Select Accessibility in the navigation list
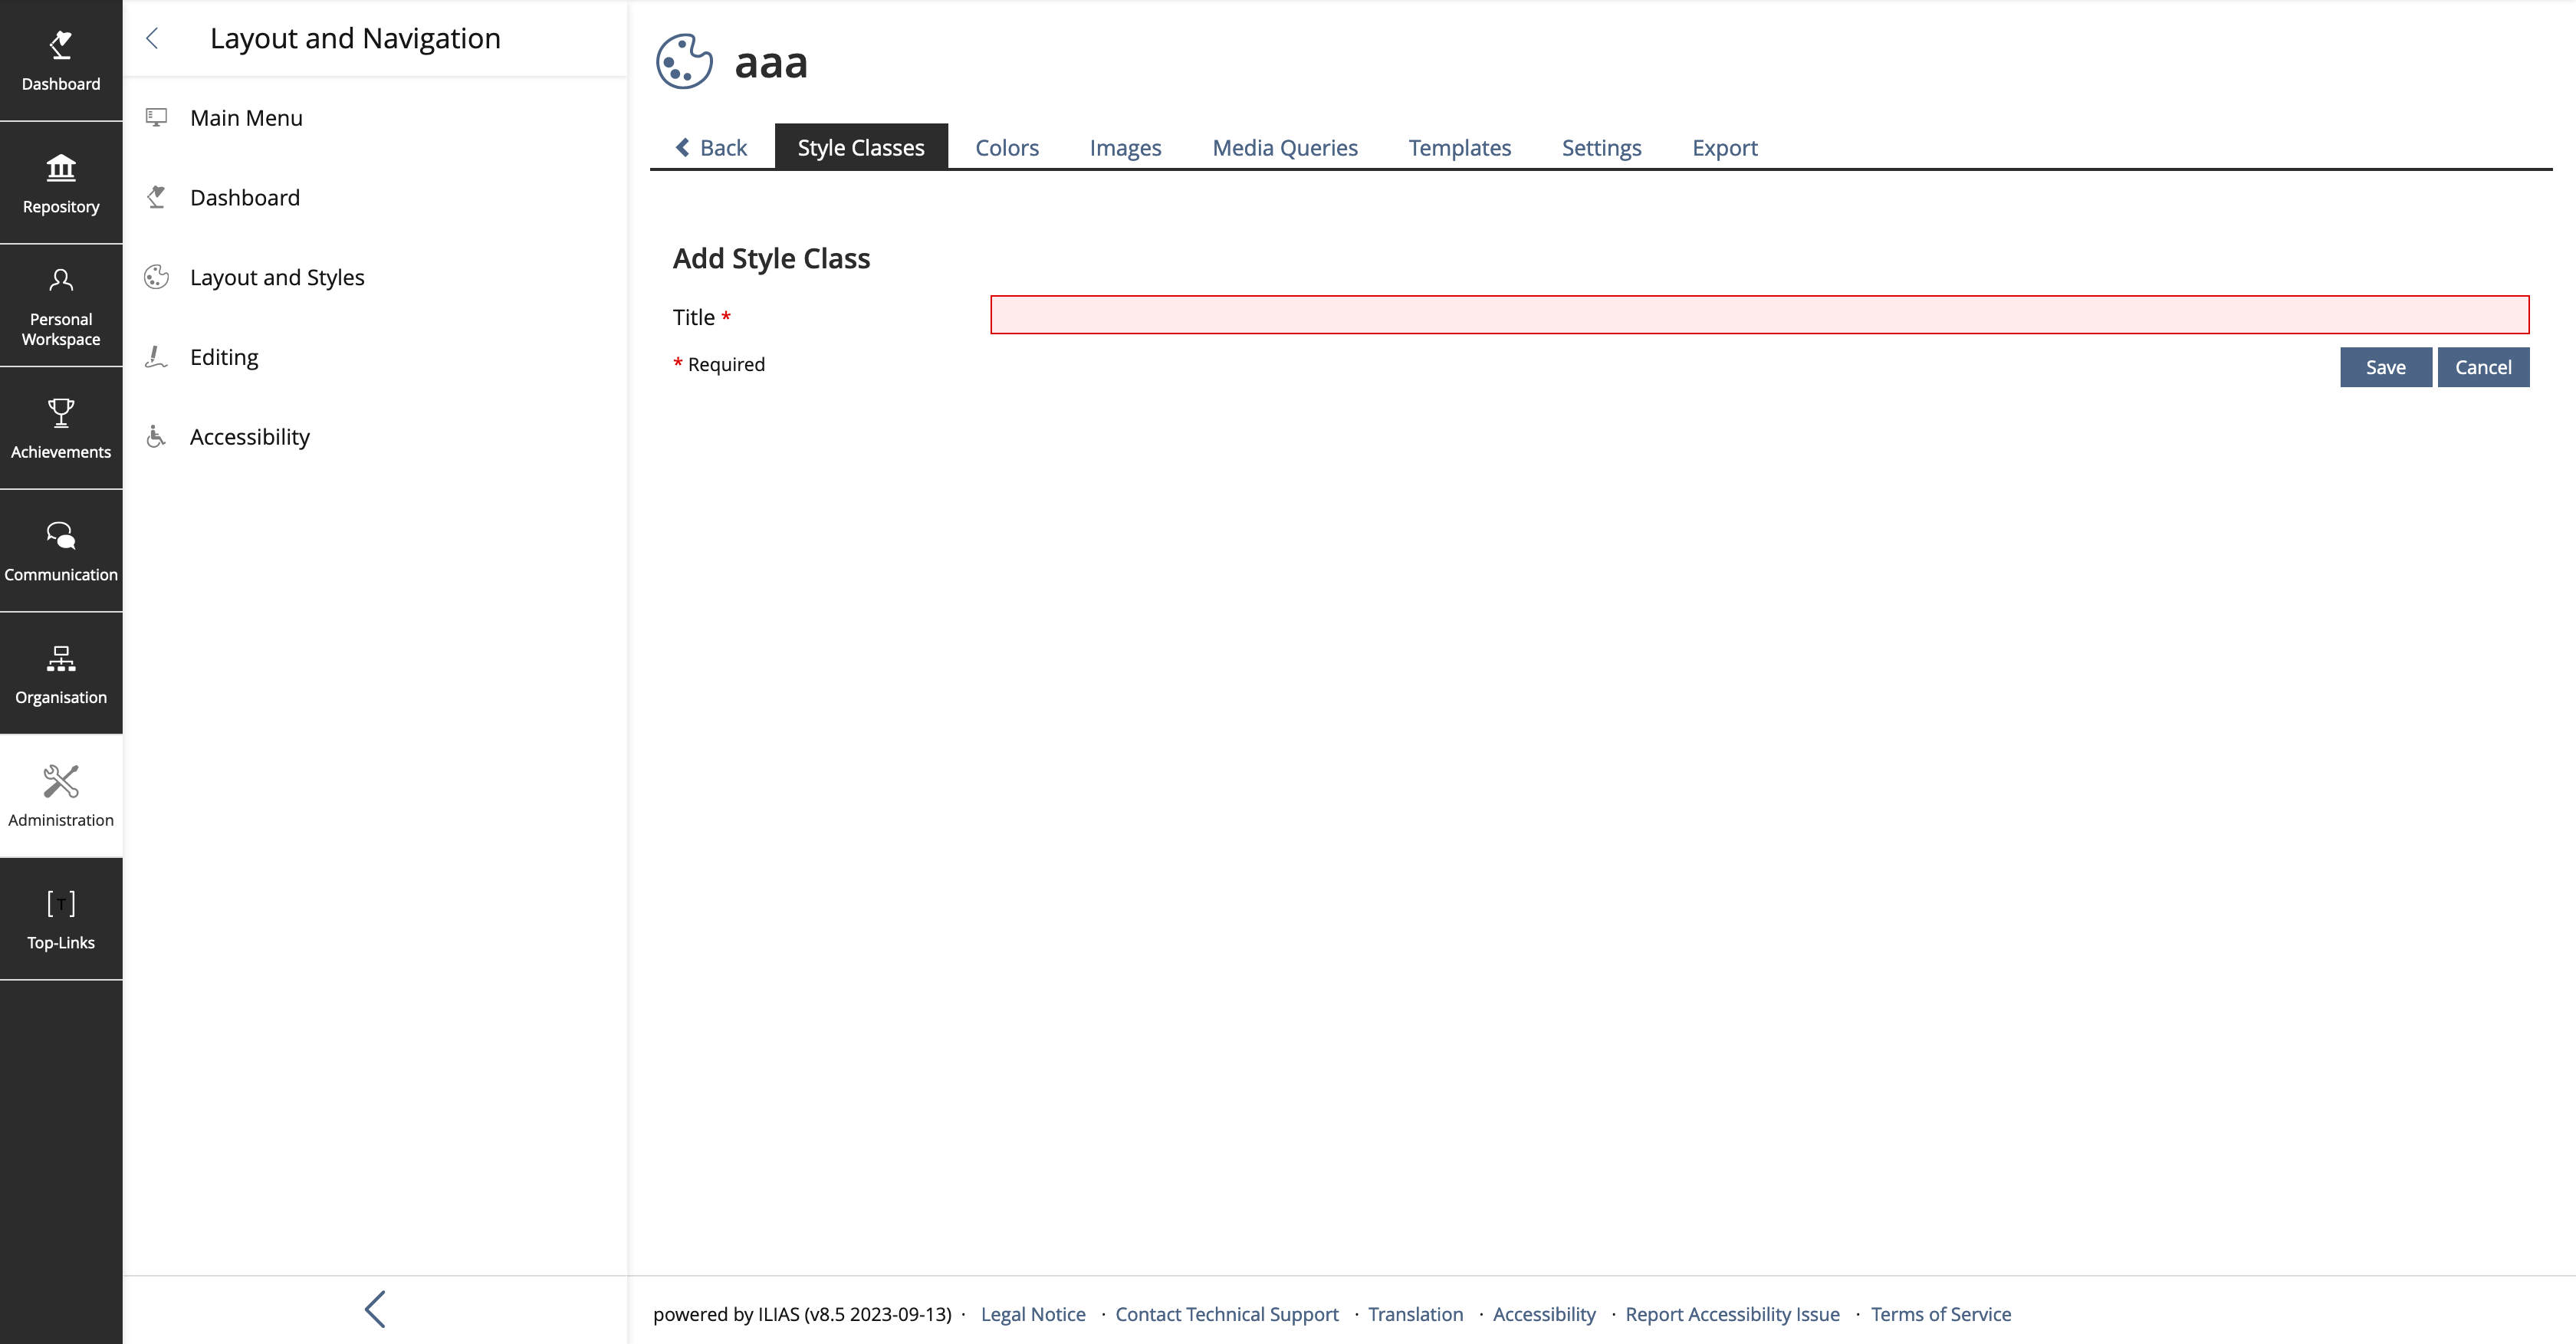 coord(249,437)
